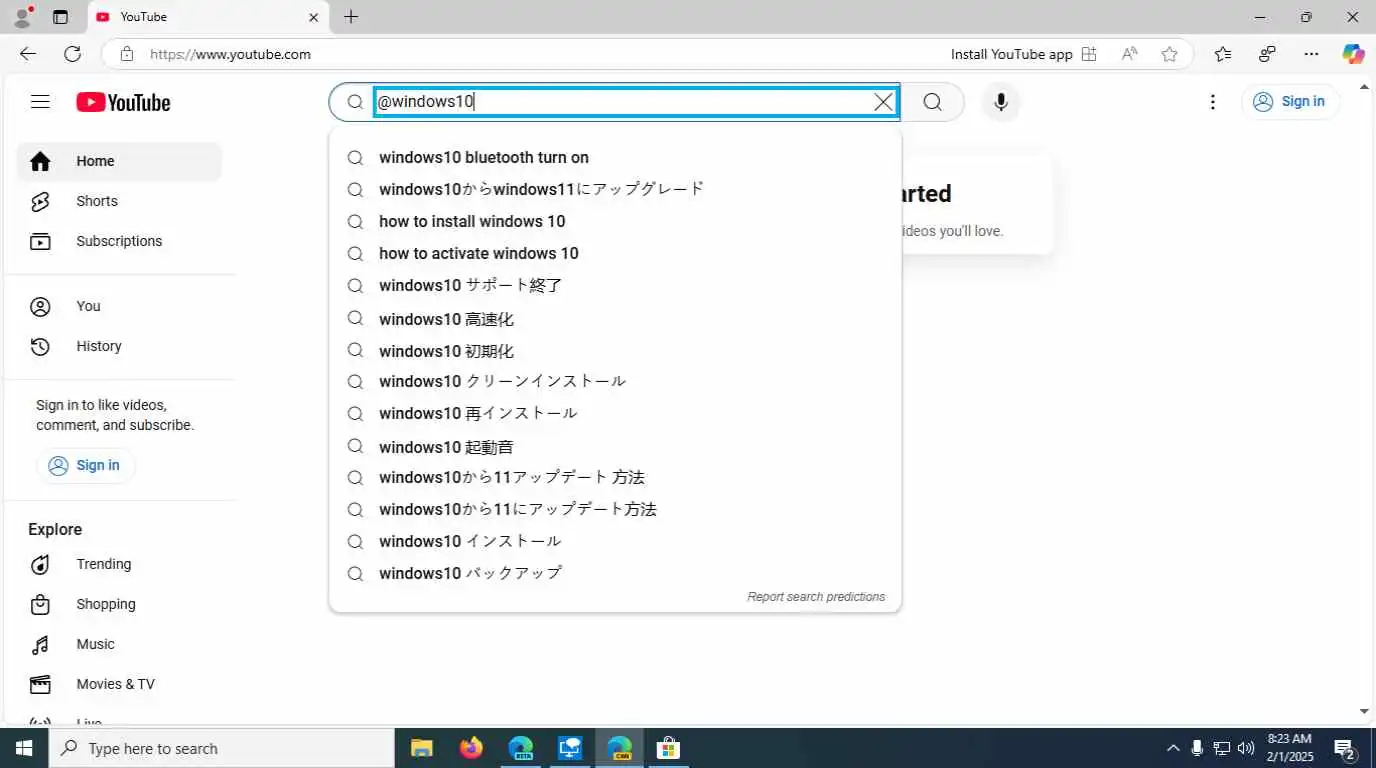
Task: Click the page scrollbar down arrow
Action: pyautogui.click(x=1364, y=711)
